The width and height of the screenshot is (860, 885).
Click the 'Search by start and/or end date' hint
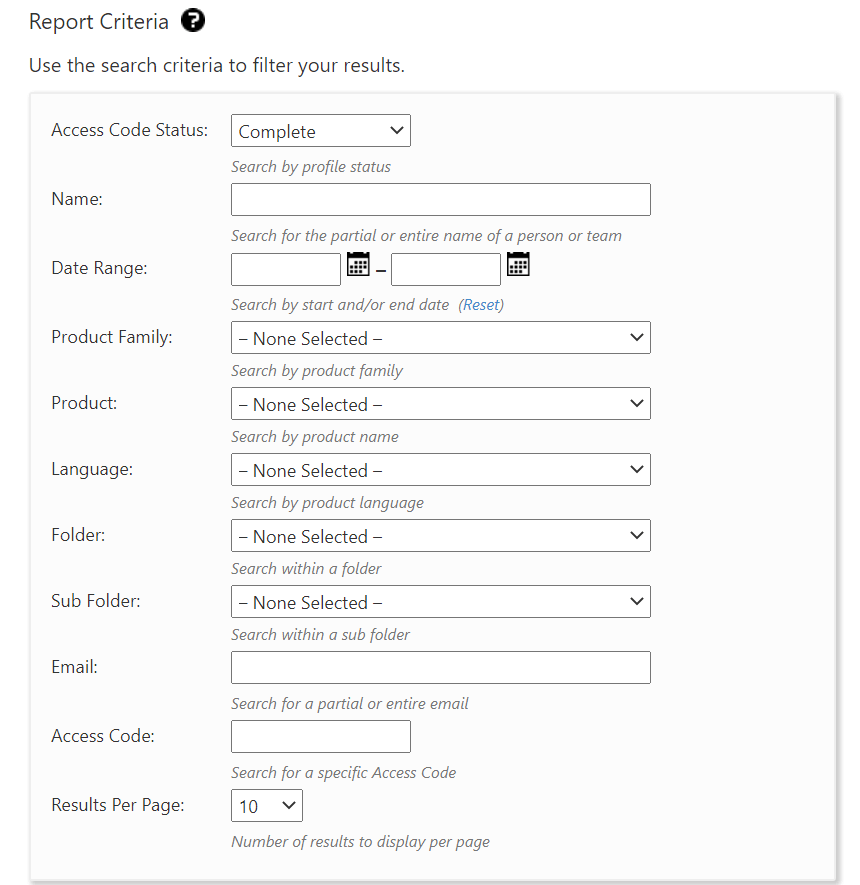pyautogui.click(x=340, y=305)
